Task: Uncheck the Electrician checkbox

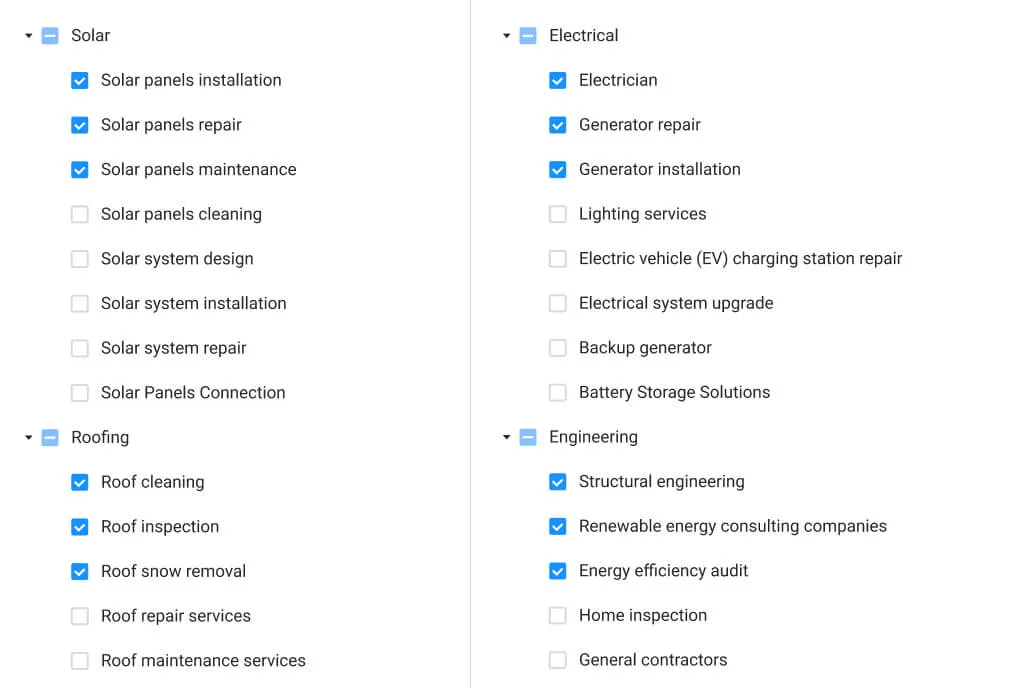Action: 558,81
